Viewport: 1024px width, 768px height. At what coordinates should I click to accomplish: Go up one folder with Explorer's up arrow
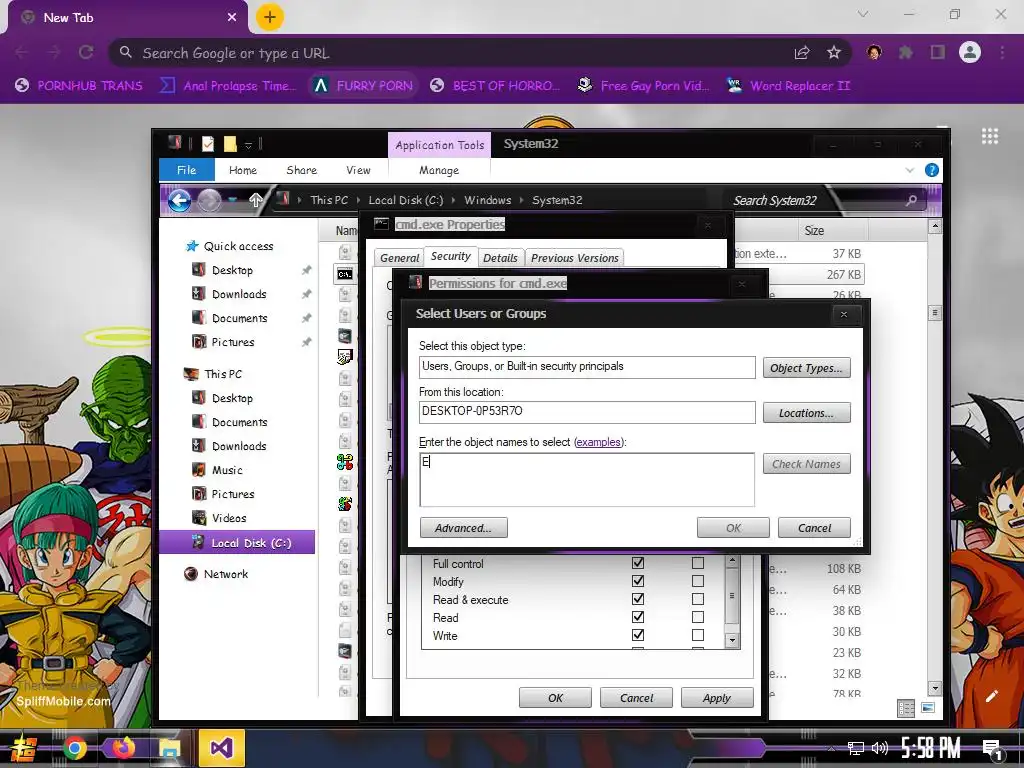tap(256, 200)
